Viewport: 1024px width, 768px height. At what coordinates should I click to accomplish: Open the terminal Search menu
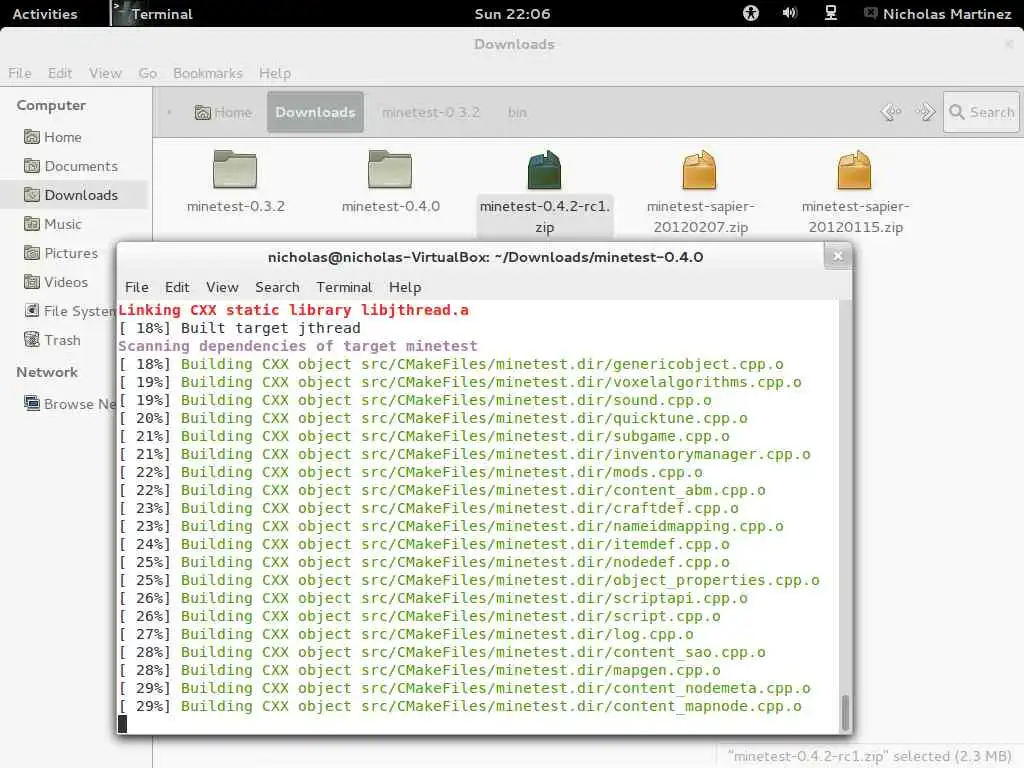(x=277, y=287)
